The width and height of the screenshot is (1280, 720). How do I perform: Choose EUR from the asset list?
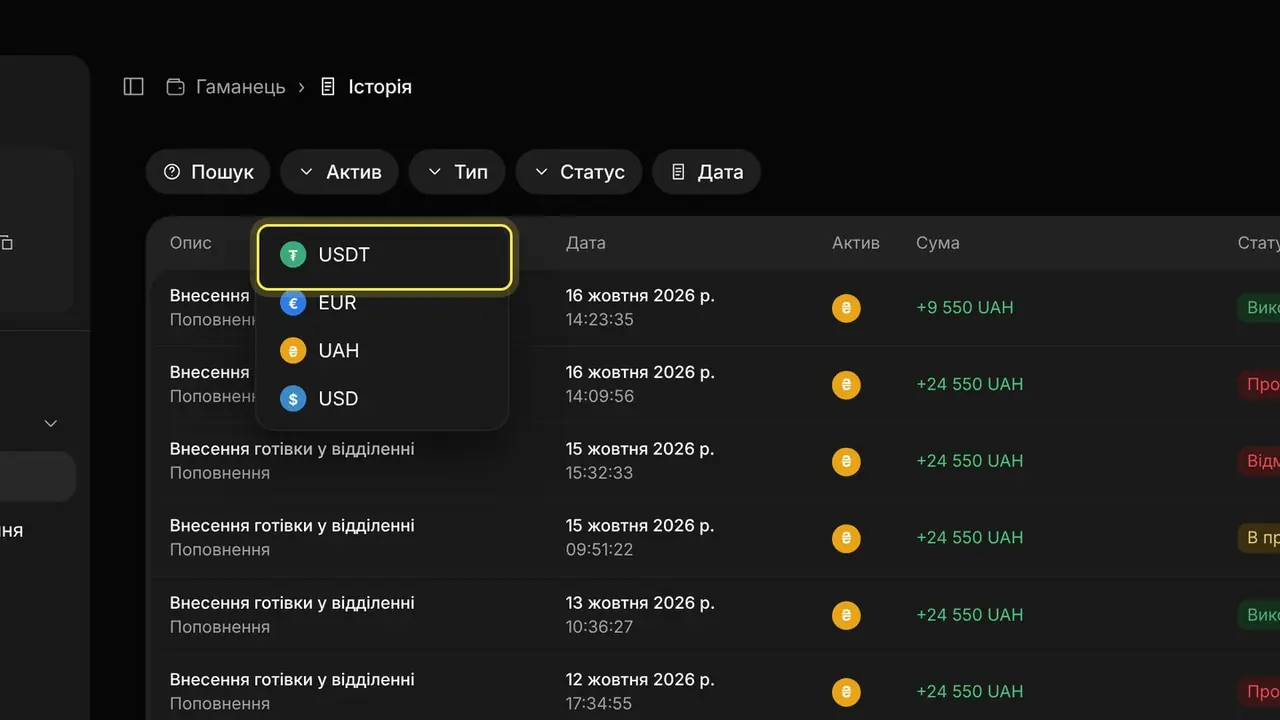(x=382, y=303)
